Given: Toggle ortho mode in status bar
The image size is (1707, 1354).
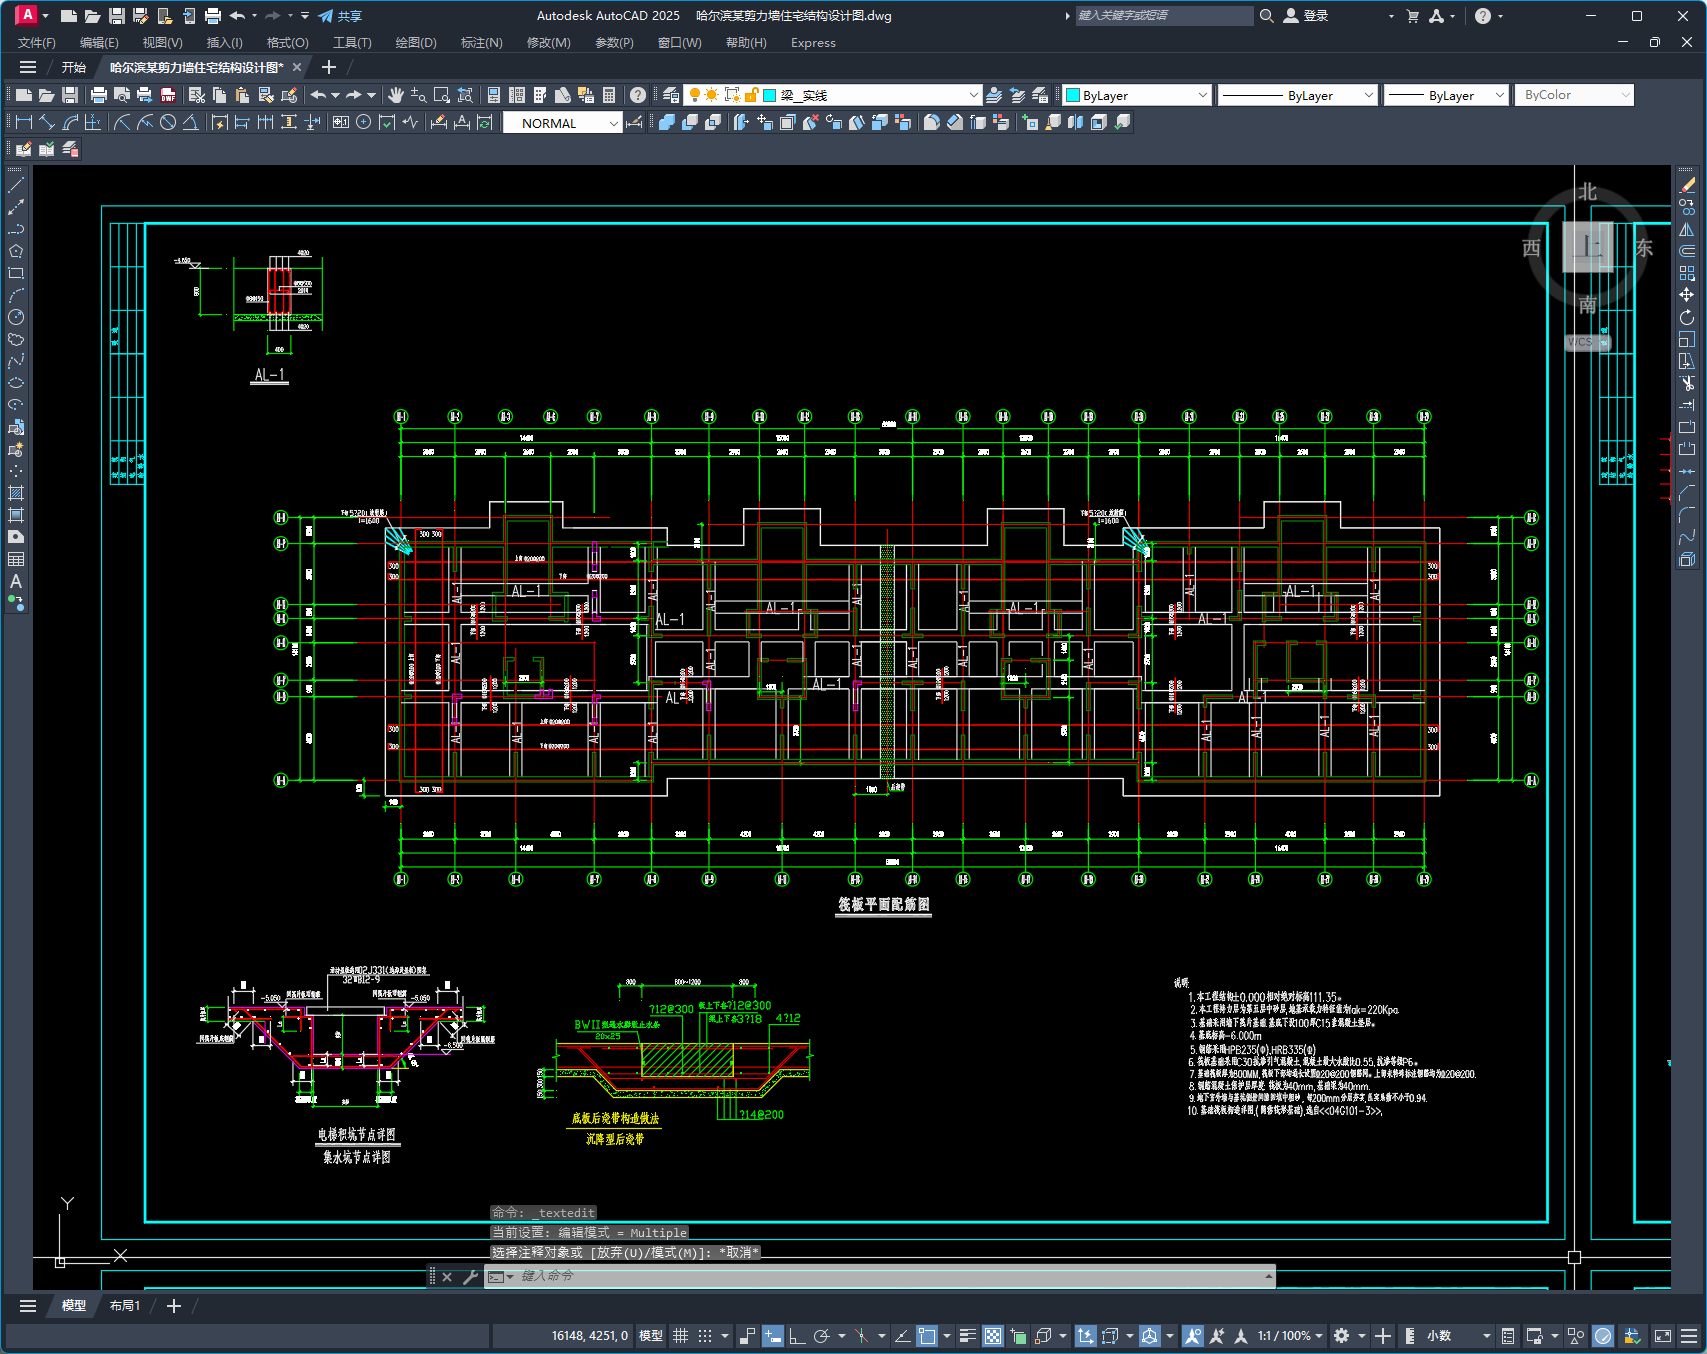Looking at the screenshot, I should 797,1336.
